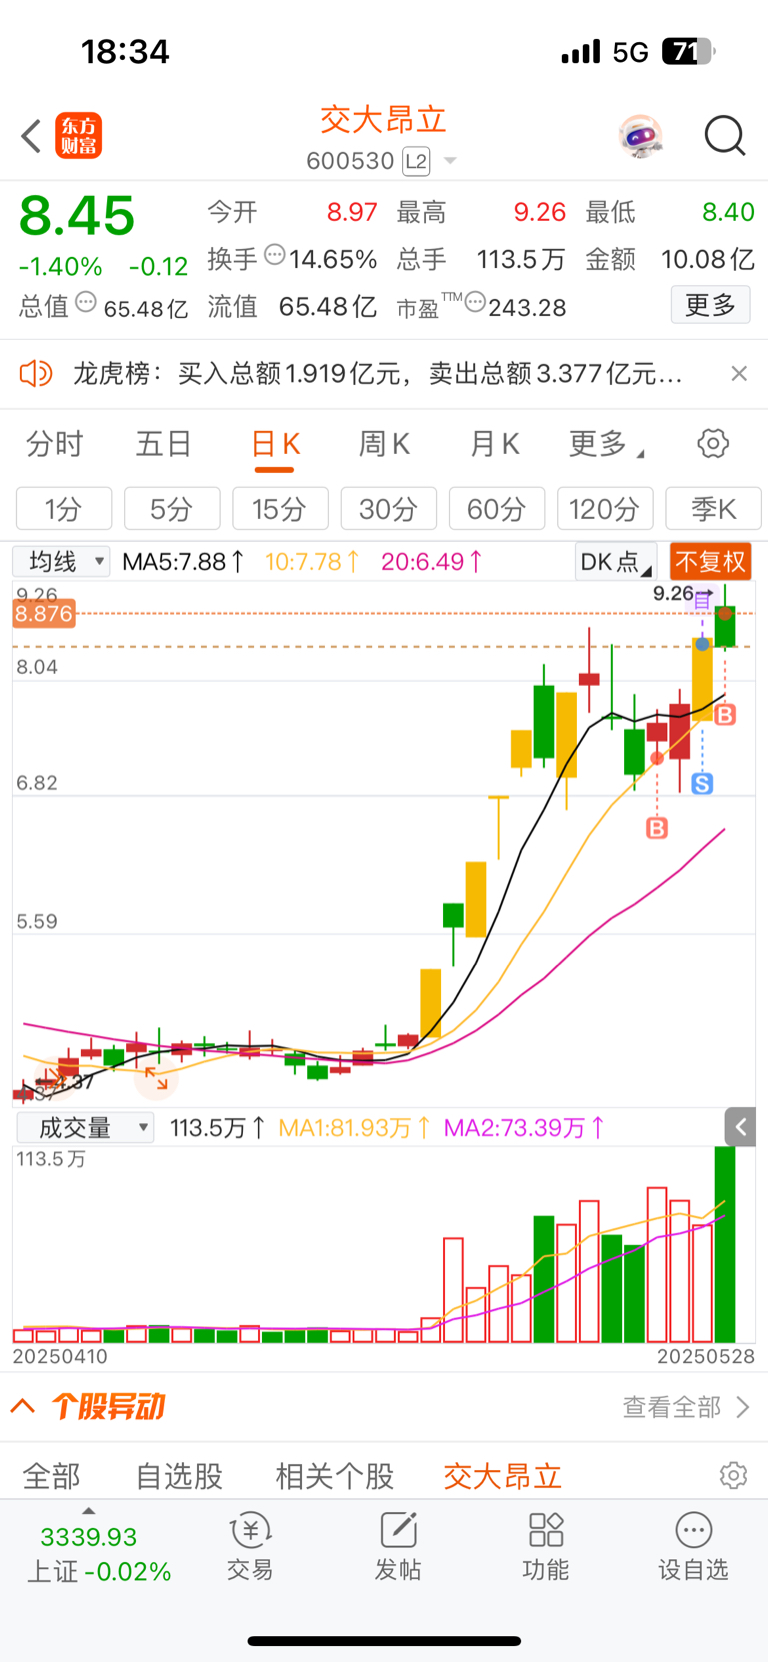This screenshot has width=768, height=1663.
Task: Tap the 更多 button in quote summary
Action: [710, 305]
